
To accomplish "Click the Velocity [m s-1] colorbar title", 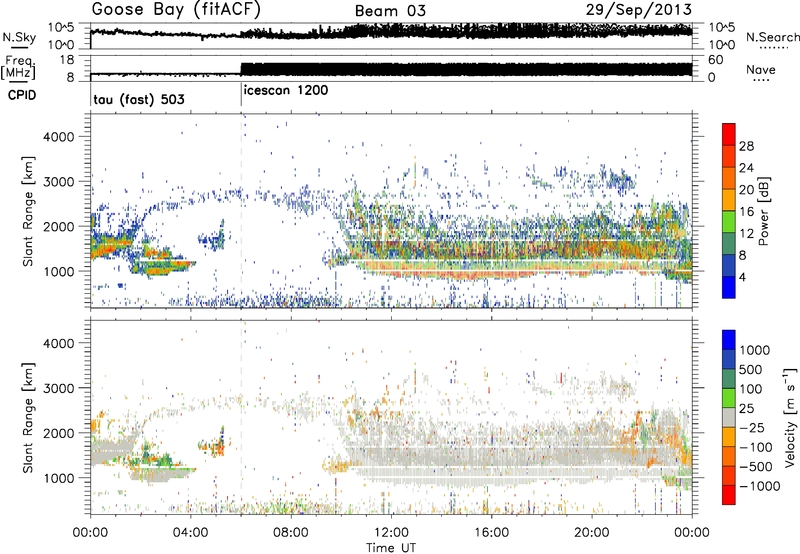I will coord(790,417).
